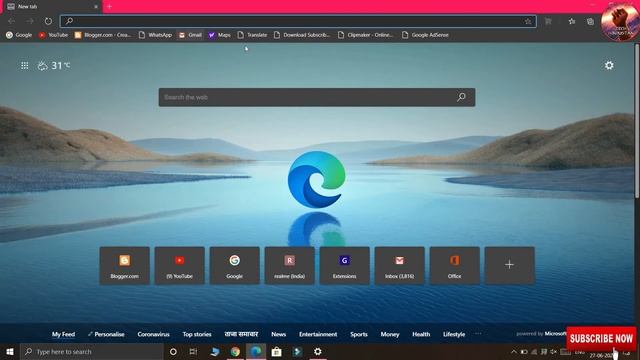Open the Download Subscrib... bookmark

coord(302,35)
